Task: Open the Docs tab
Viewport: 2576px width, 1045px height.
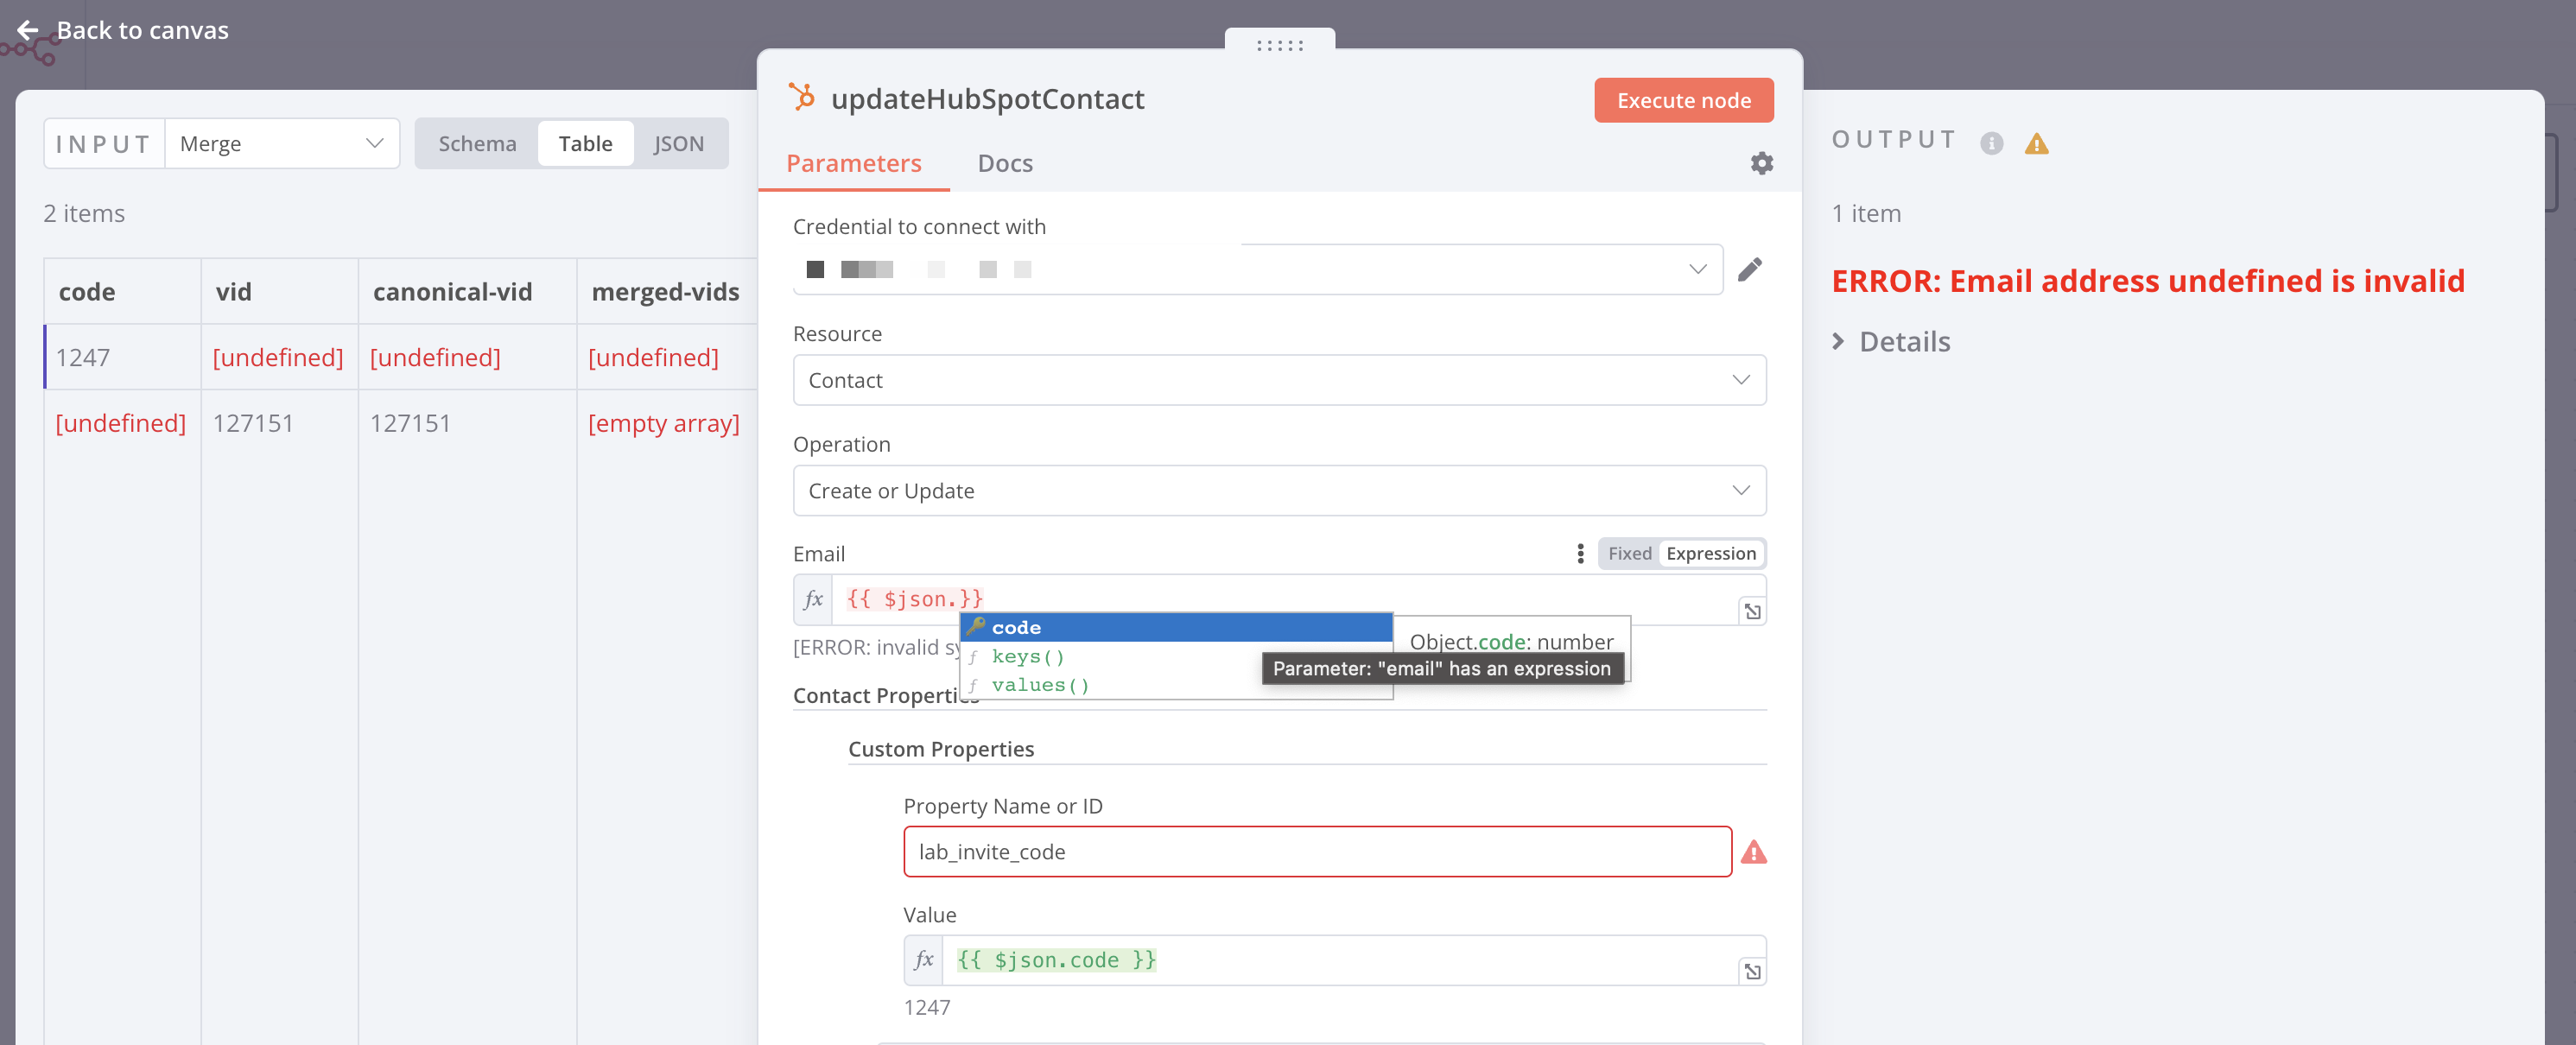Action: tap(1004, 163)
